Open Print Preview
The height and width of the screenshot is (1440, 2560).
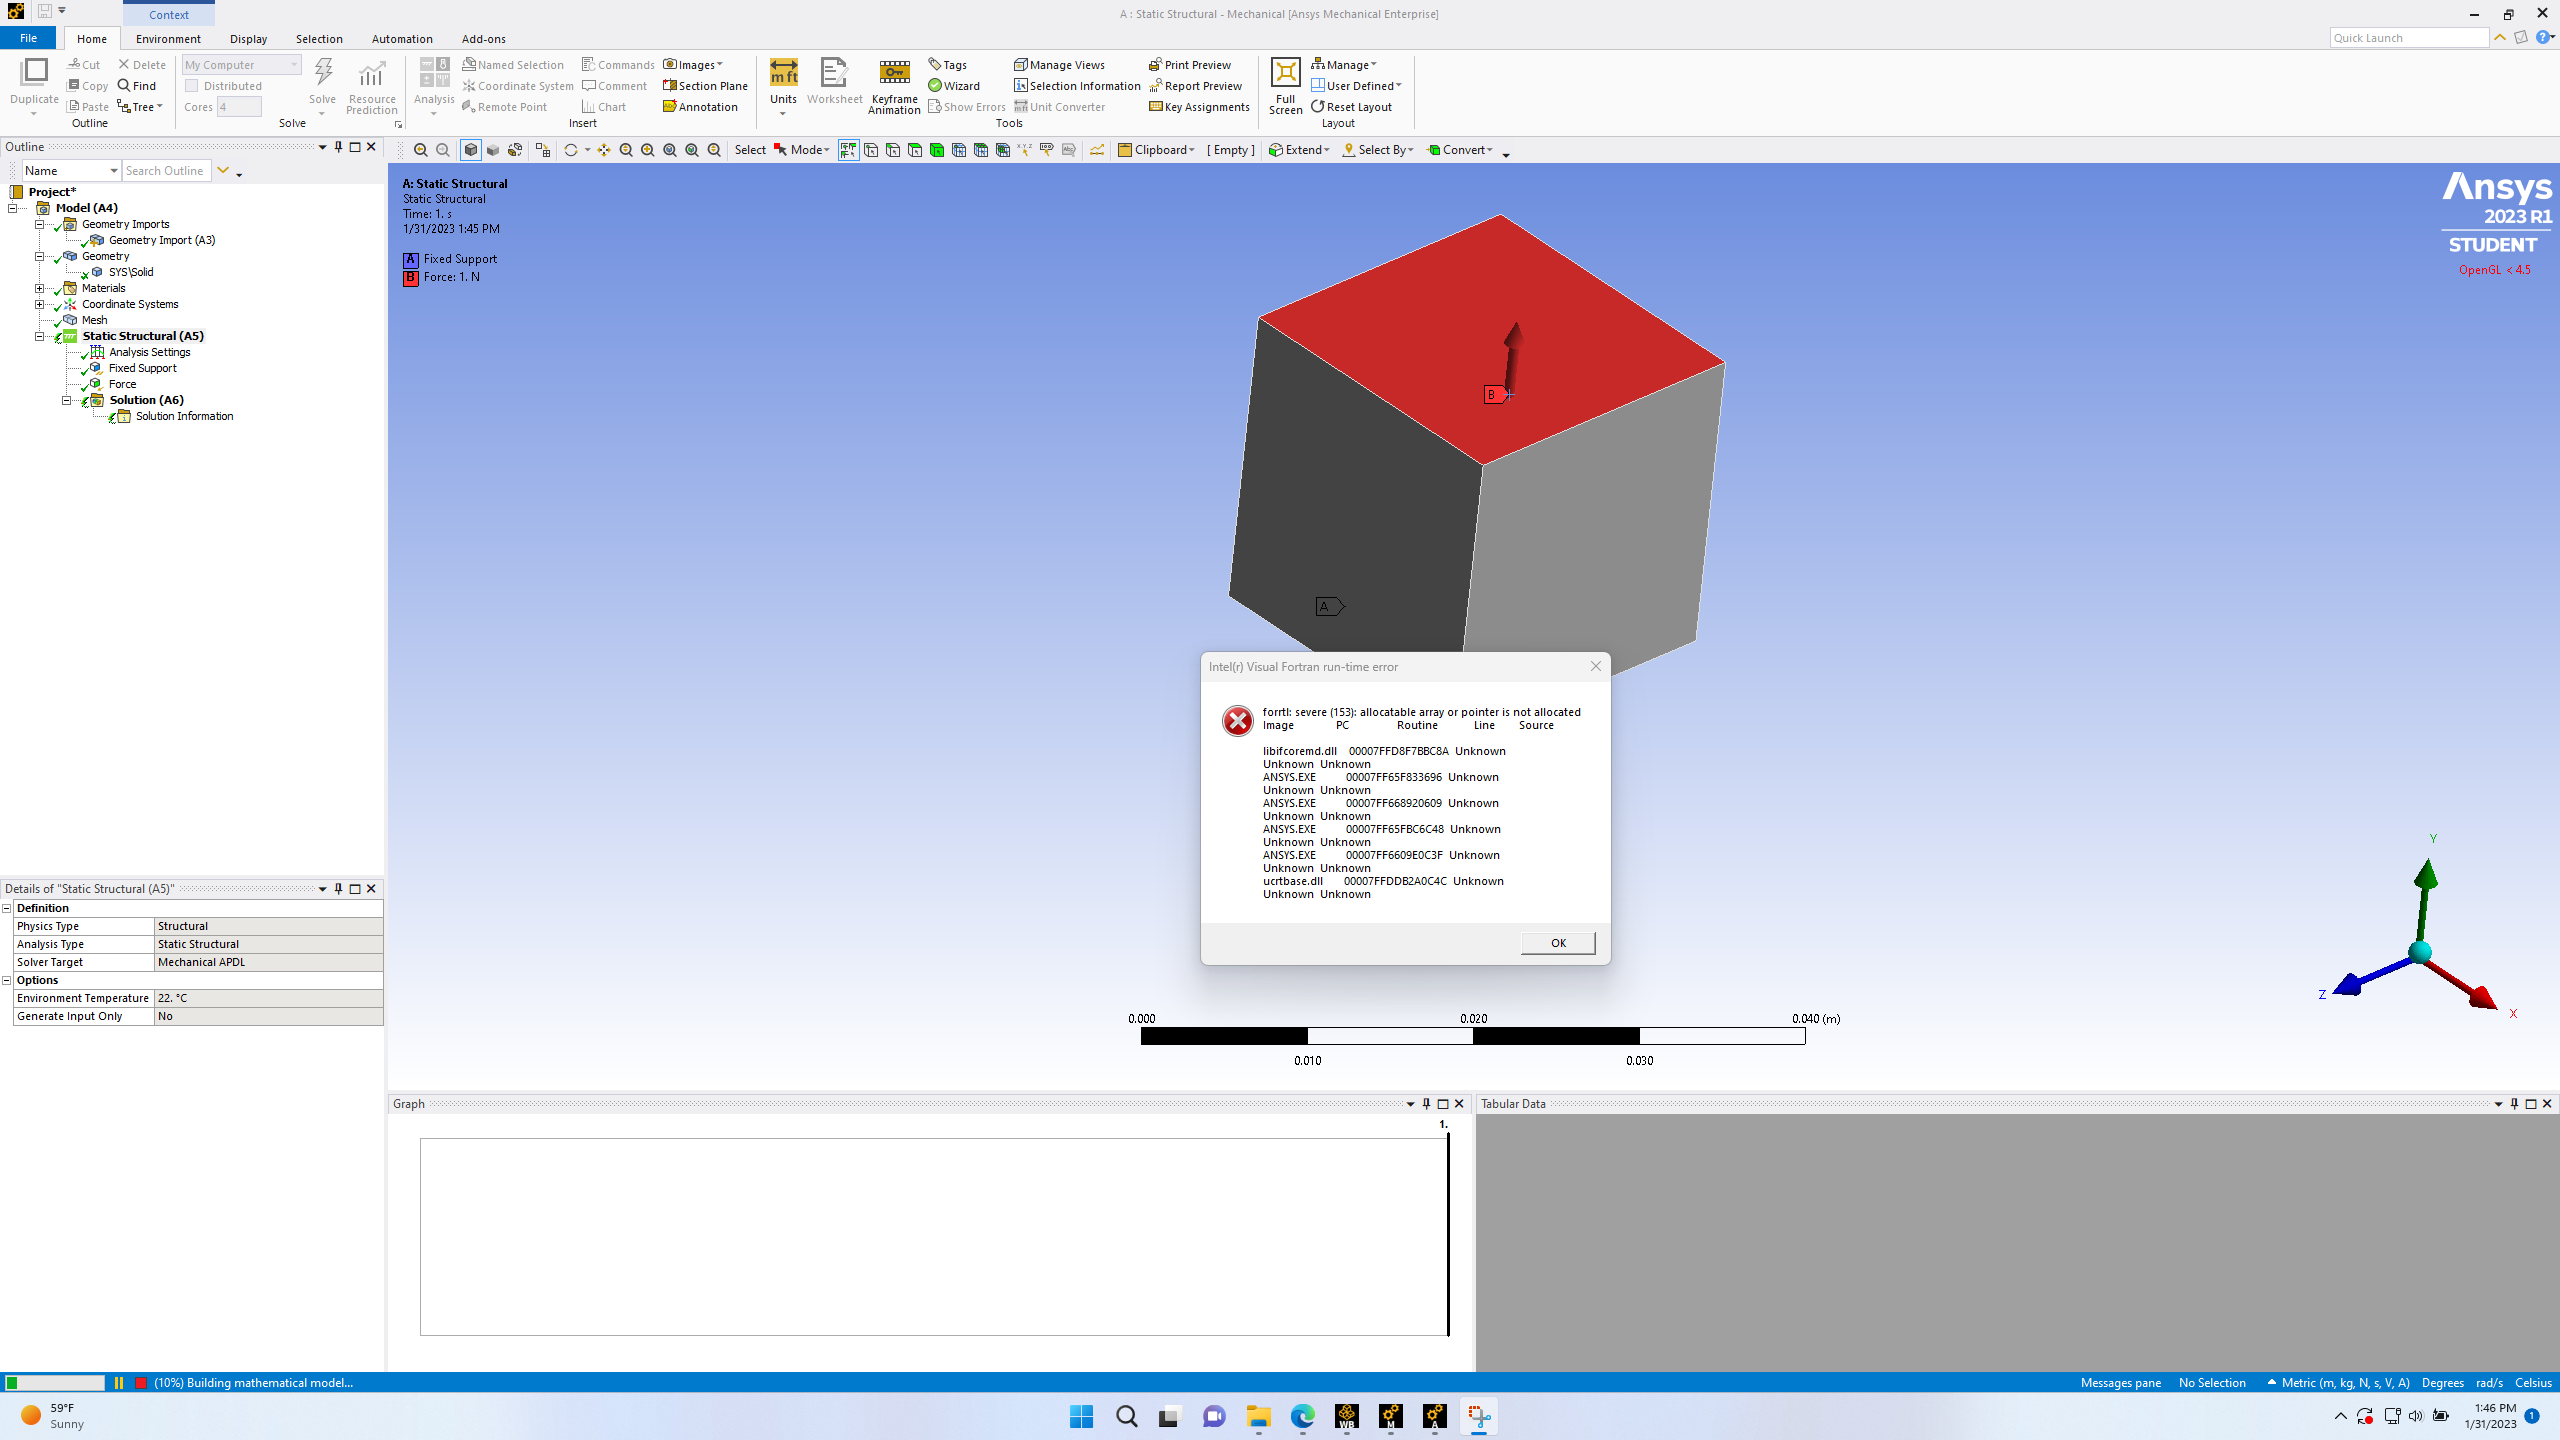pyautogui.click(x=1190, y=65)
